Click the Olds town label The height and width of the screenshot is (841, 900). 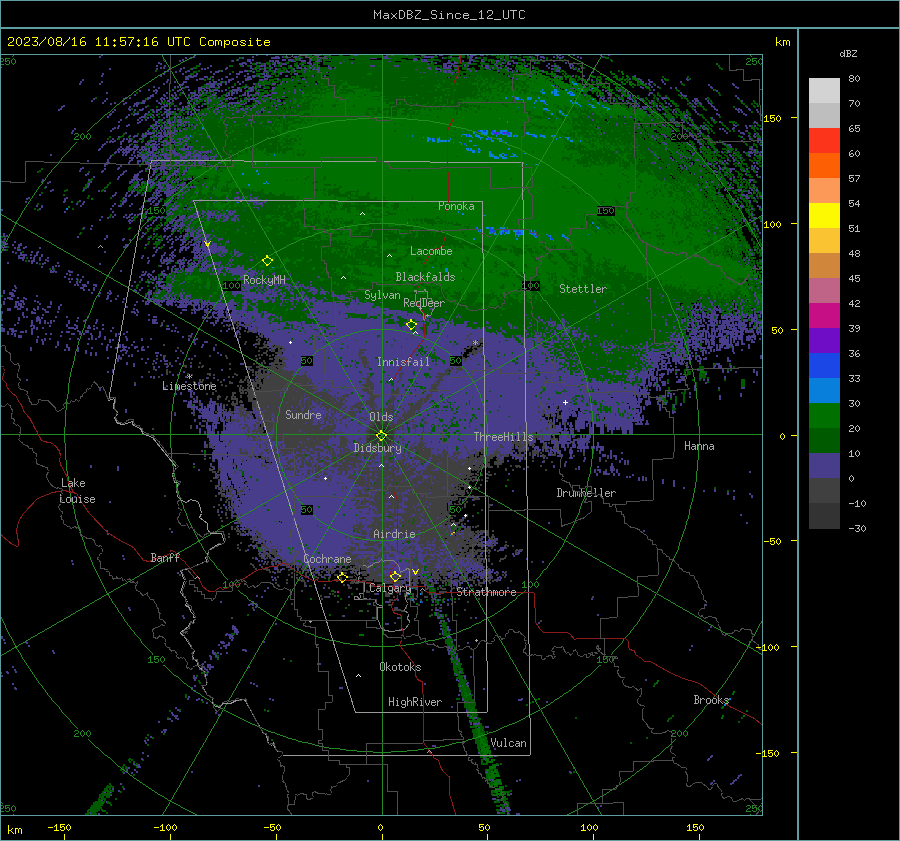(x=381, y=417)
